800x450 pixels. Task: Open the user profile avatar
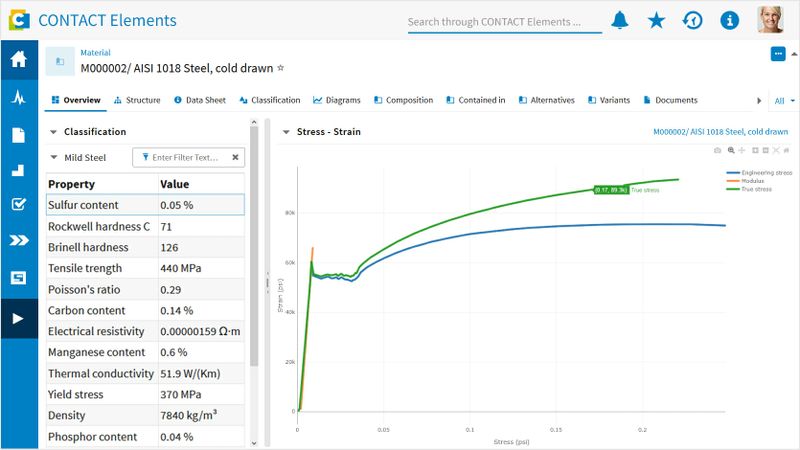pyautogui.click(x=770, y=20)
